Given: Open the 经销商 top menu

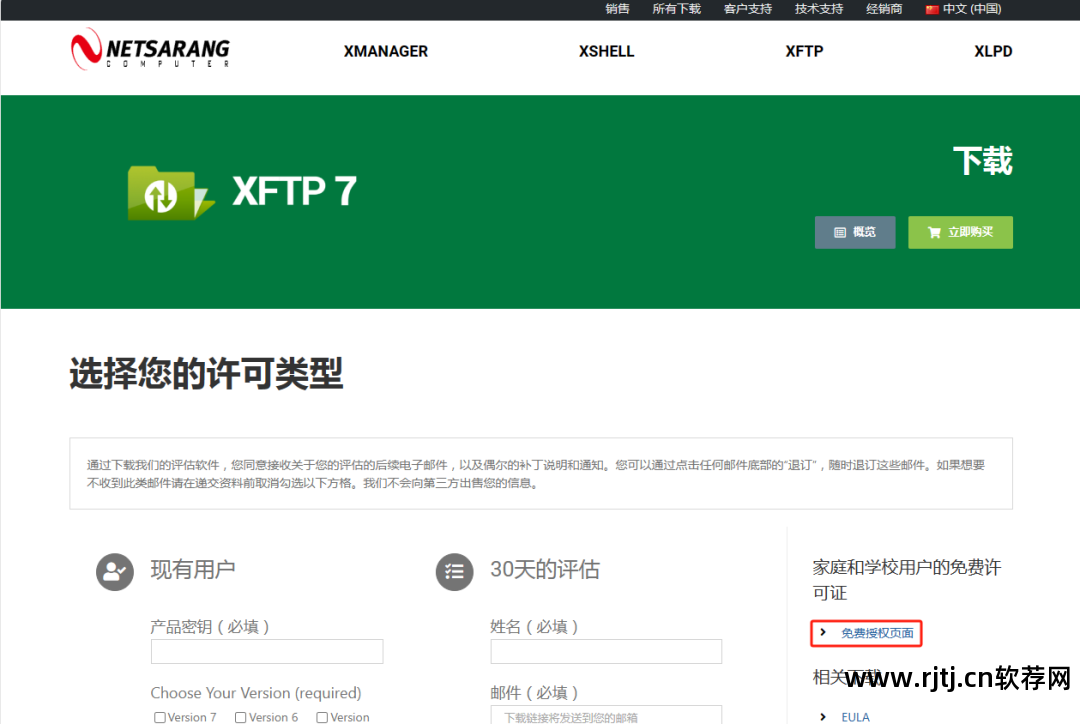Looking at the screenshot, I should point(884,9).
